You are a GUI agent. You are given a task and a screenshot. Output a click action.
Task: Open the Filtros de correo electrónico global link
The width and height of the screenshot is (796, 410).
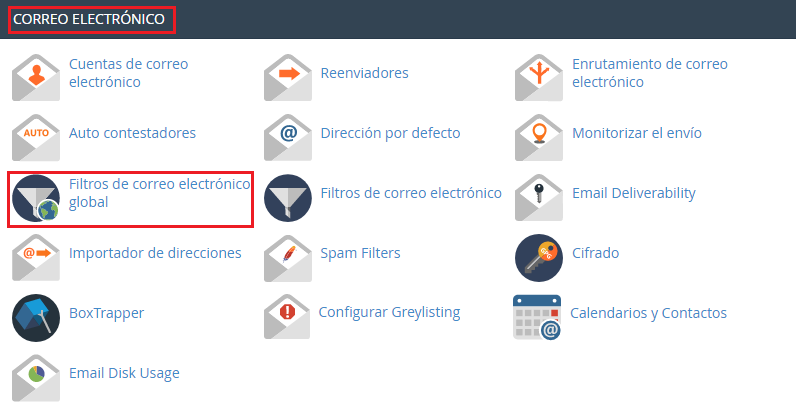160,193
